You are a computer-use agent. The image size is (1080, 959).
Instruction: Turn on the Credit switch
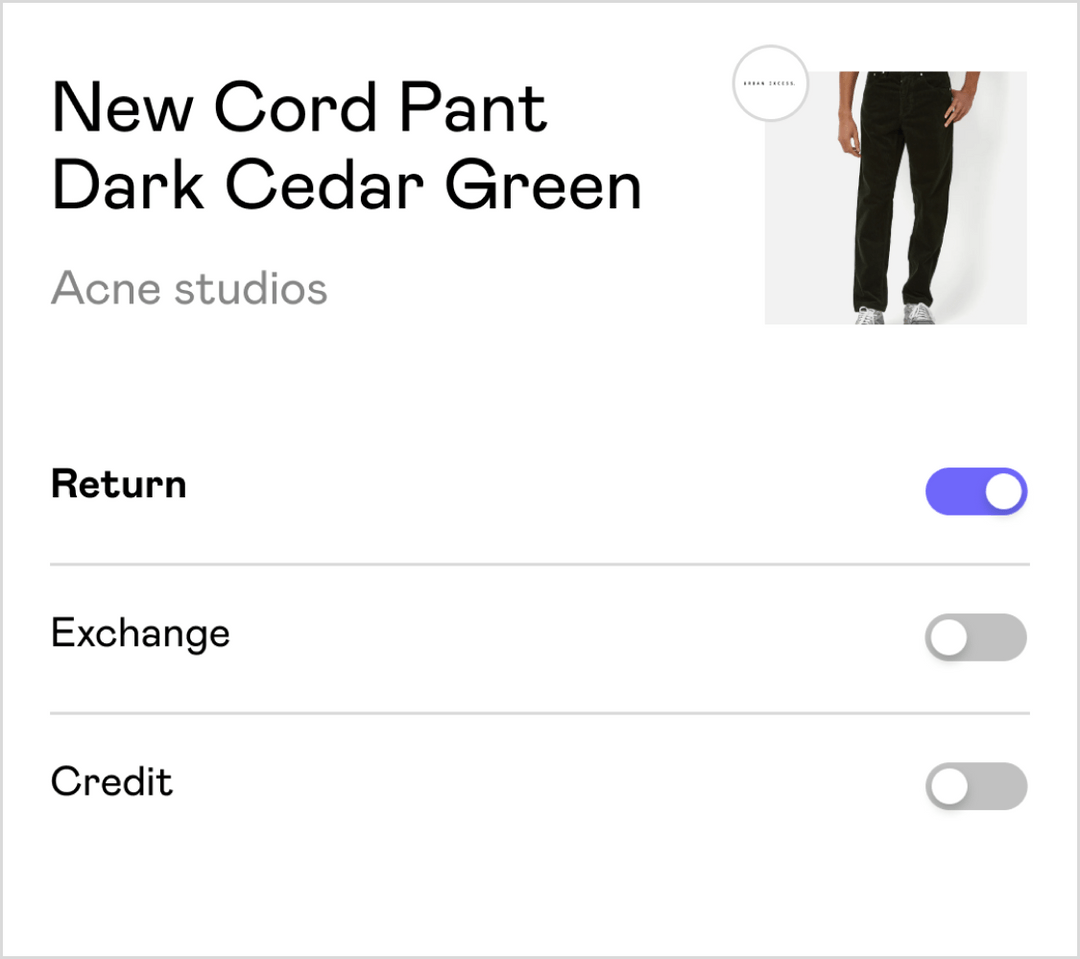976,786
